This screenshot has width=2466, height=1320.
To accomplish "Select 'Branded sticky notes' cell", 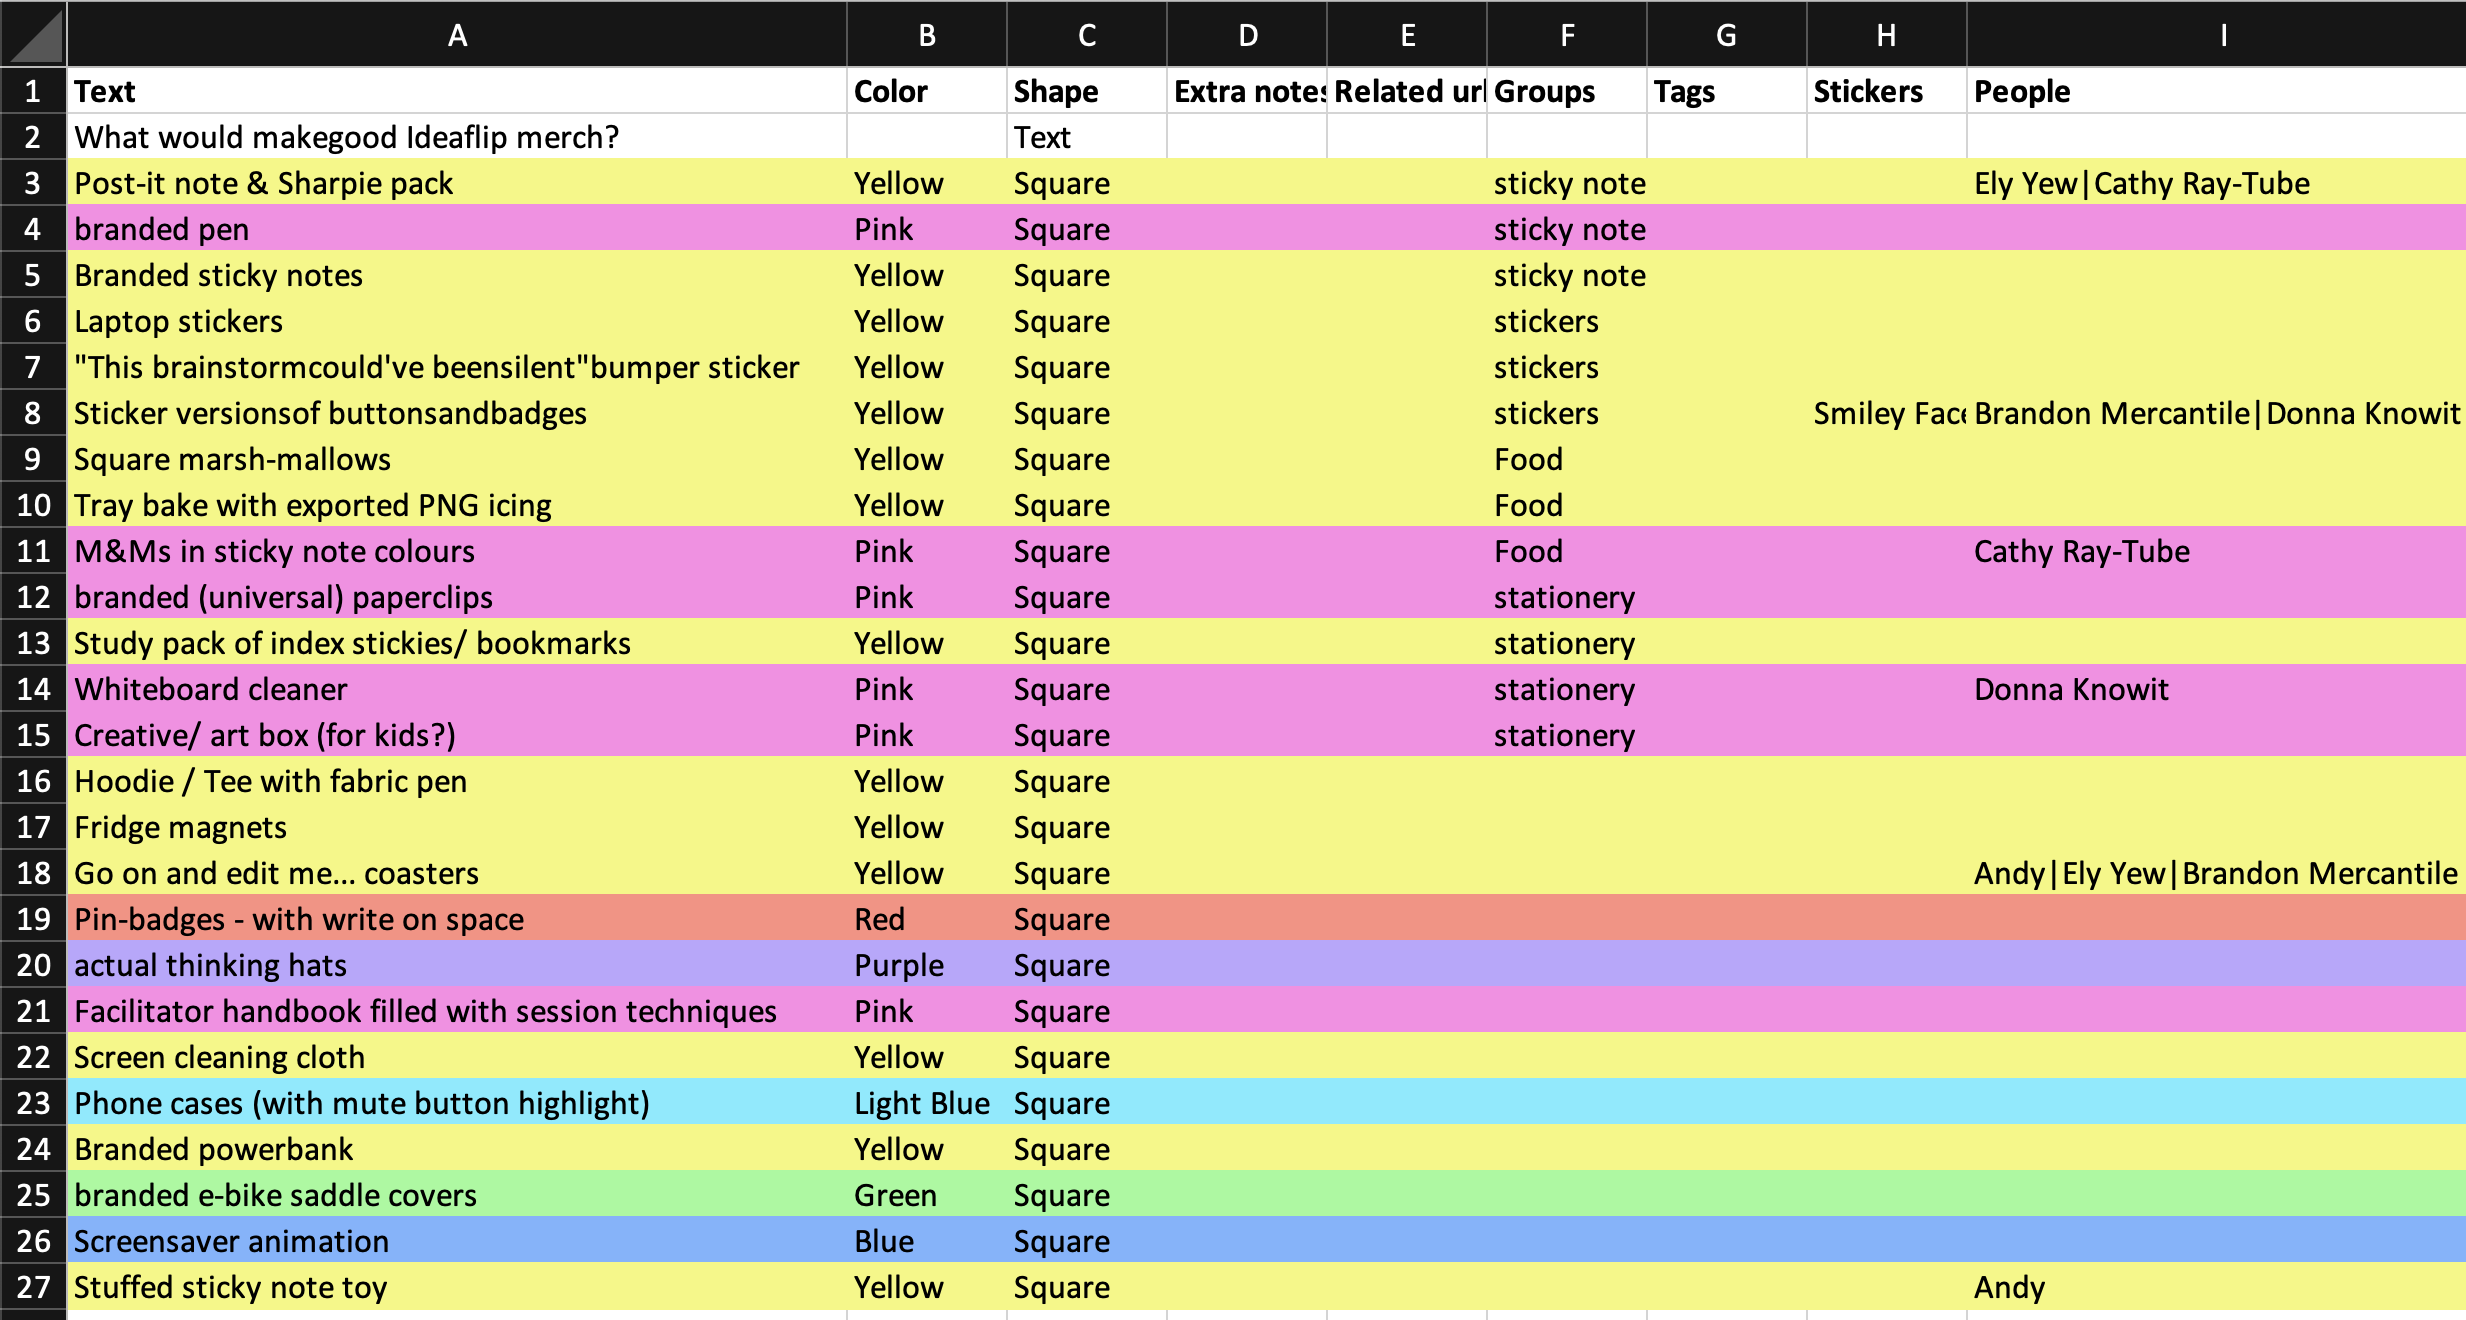I will [x=457, y=275].
